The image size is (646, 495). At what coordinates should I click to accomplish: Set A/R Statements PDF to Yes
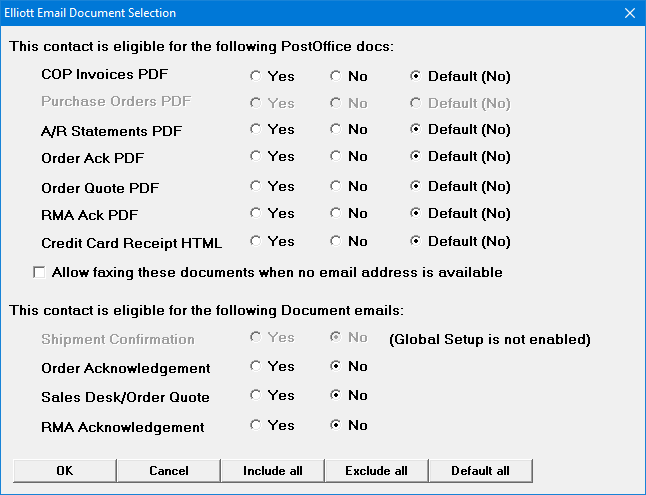[x=256, y=130]
